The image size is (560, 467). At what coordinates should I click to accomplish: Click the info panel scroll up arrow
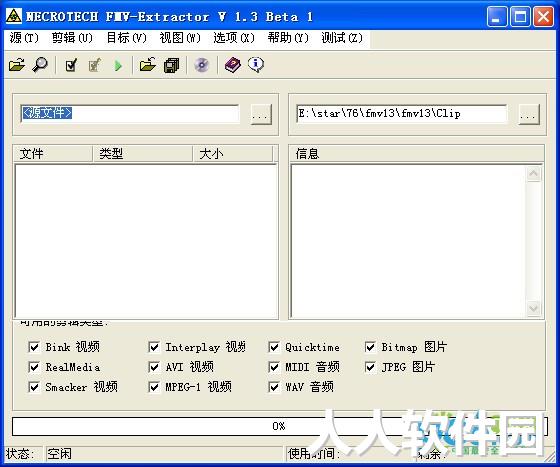click(x=534, y=174)
